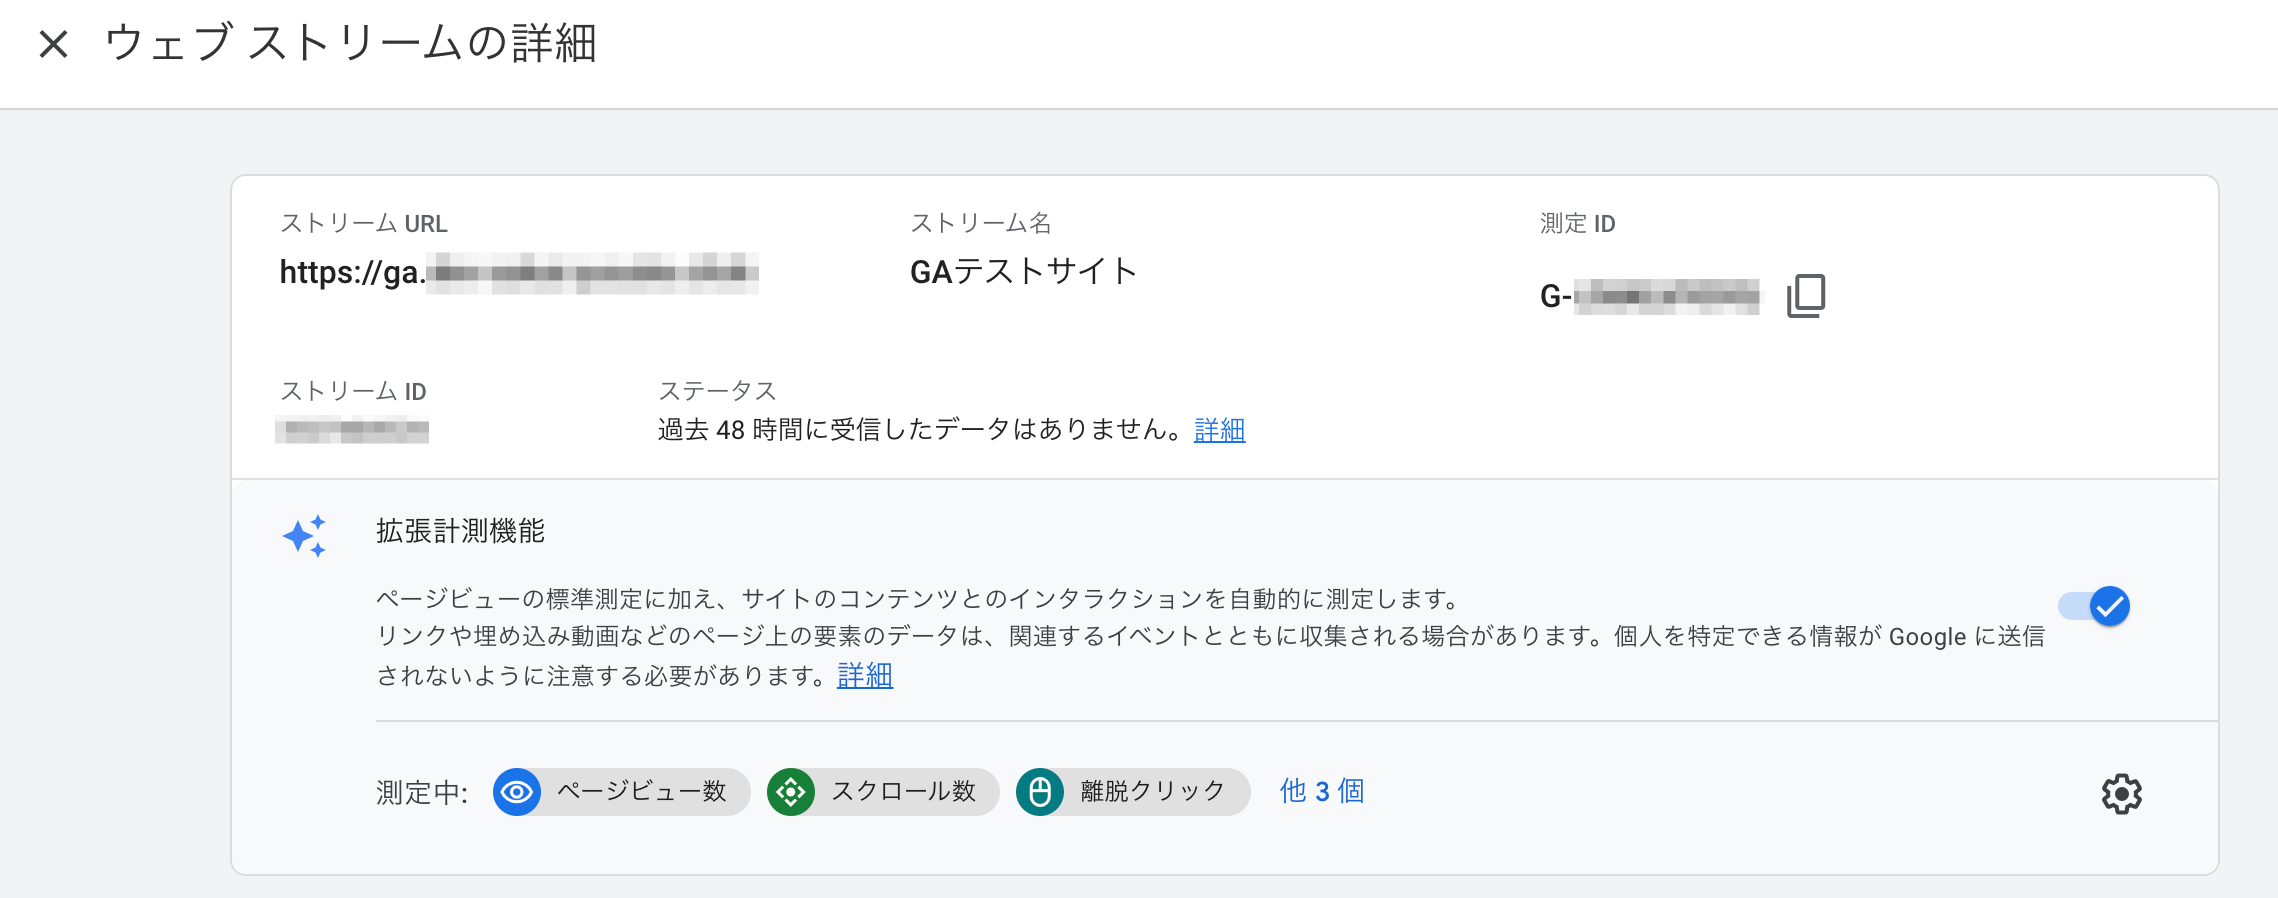Select the ページビュー数 chip label
This screenshot has width=2278, height=898.
pos(642,791)
